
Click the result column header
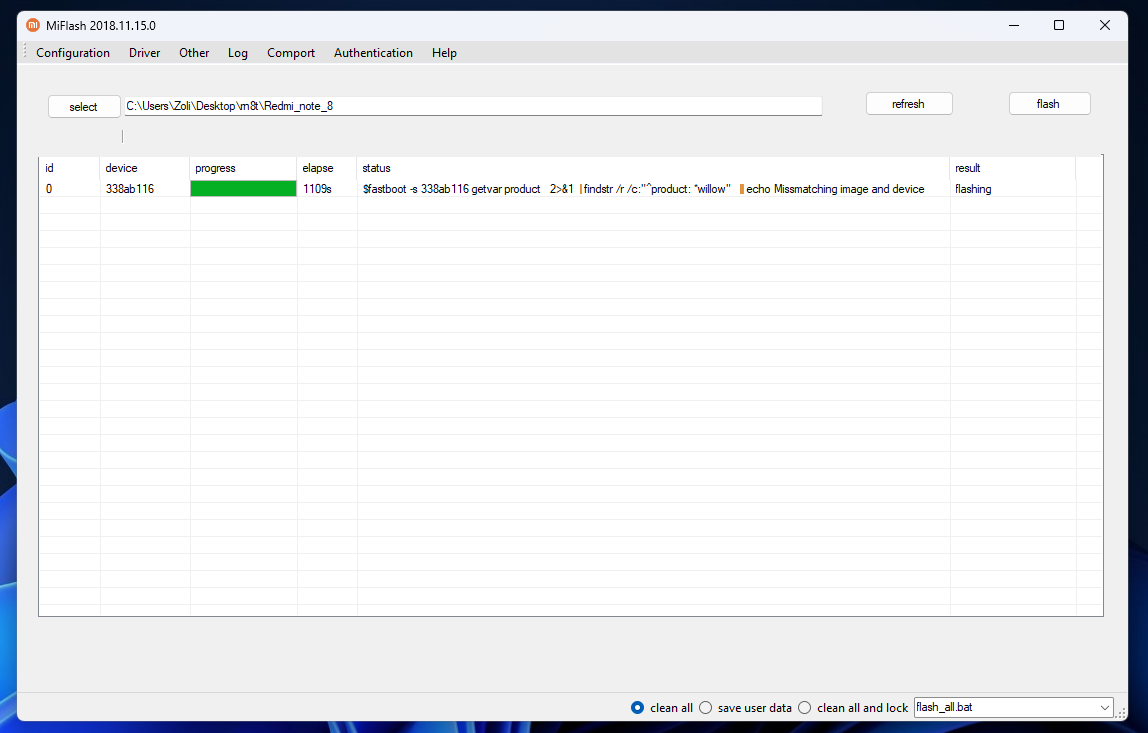tap(1013, 168)
